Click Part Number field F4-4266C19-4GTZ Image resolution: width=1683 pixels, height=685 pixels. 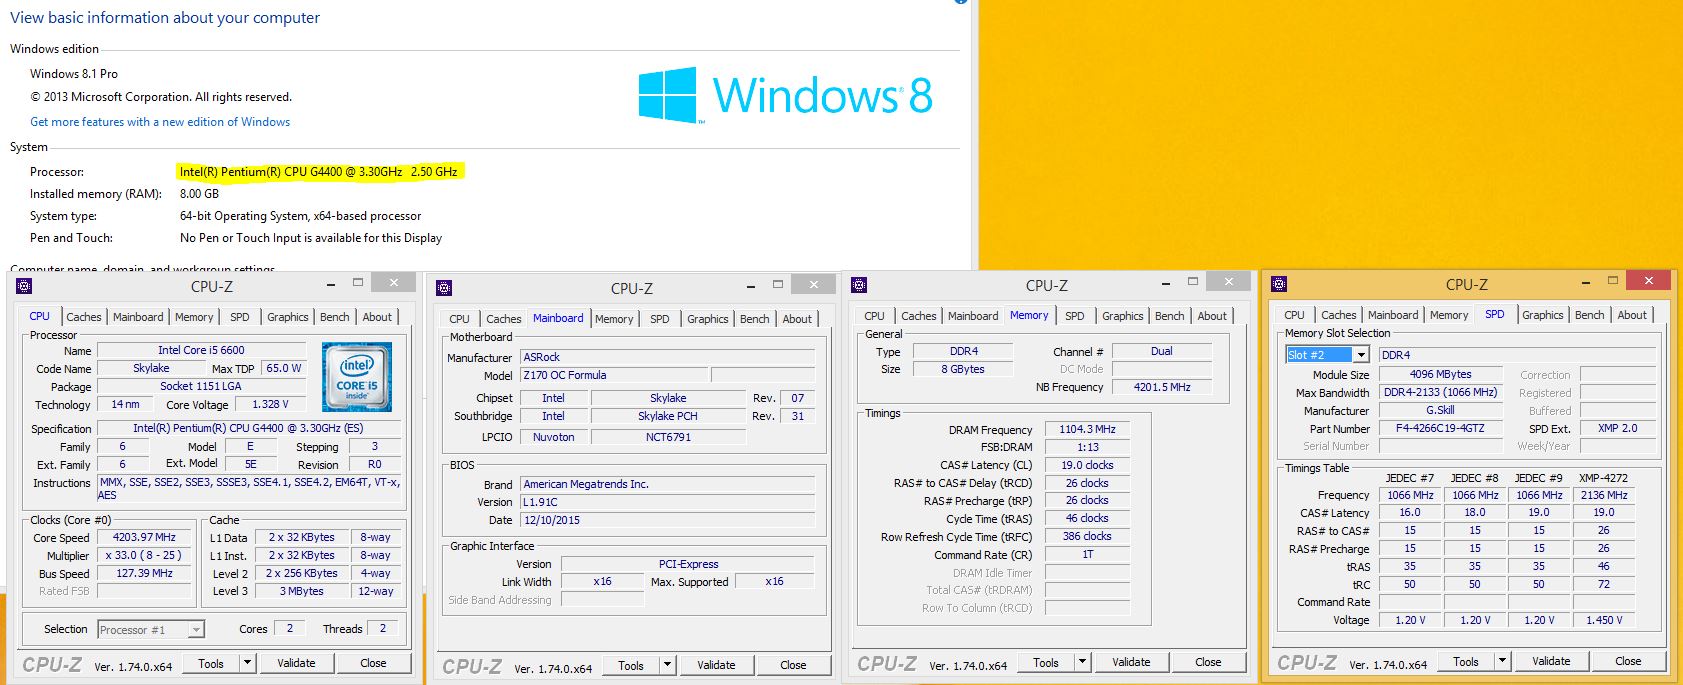[1440, 428]
